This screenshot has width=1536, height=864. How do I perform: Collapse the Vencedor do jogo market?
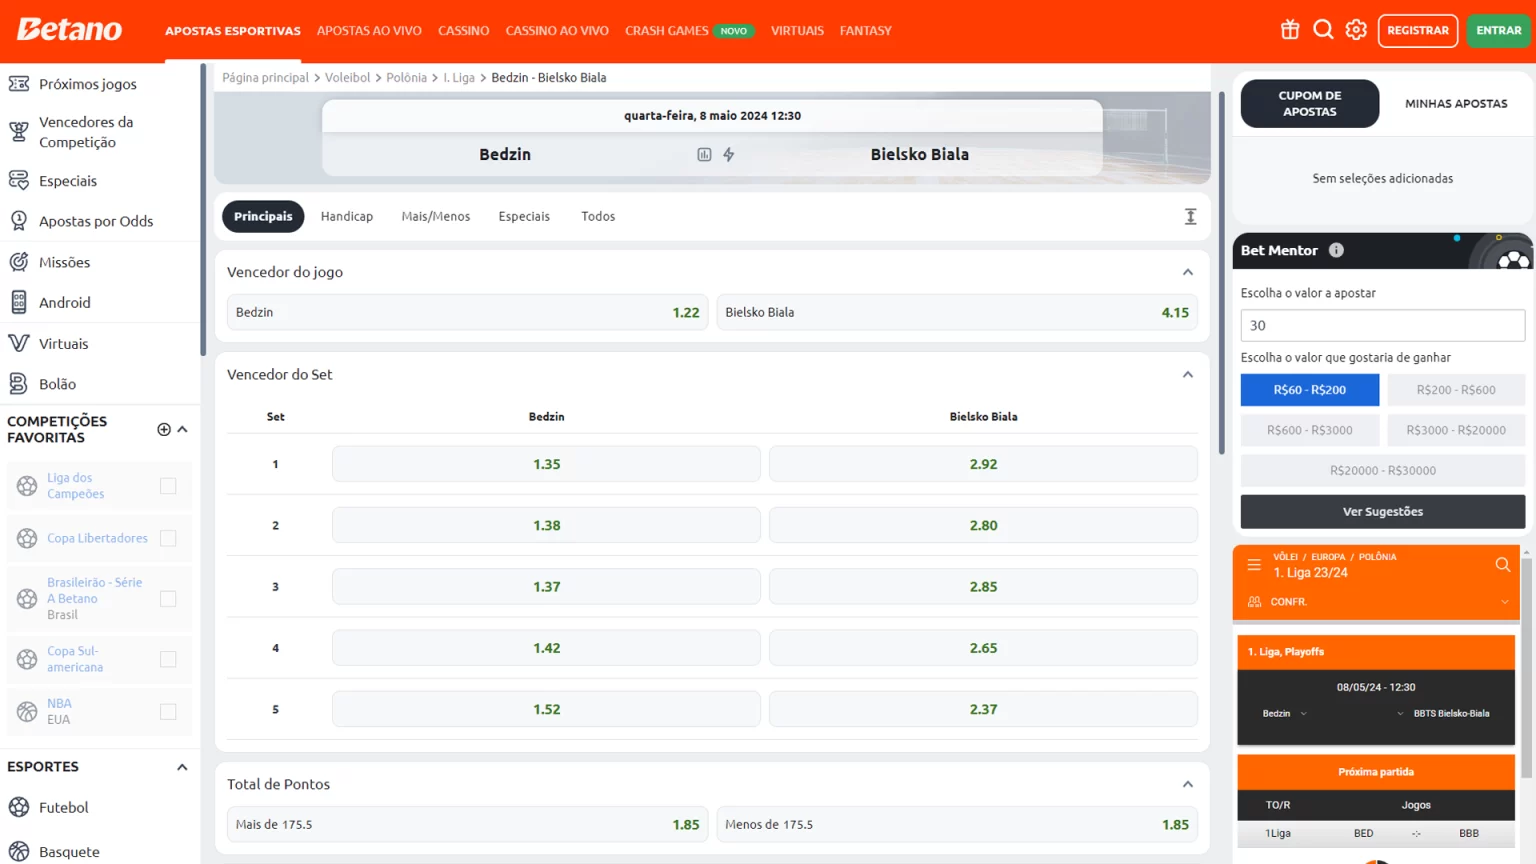click(1188, 272)
